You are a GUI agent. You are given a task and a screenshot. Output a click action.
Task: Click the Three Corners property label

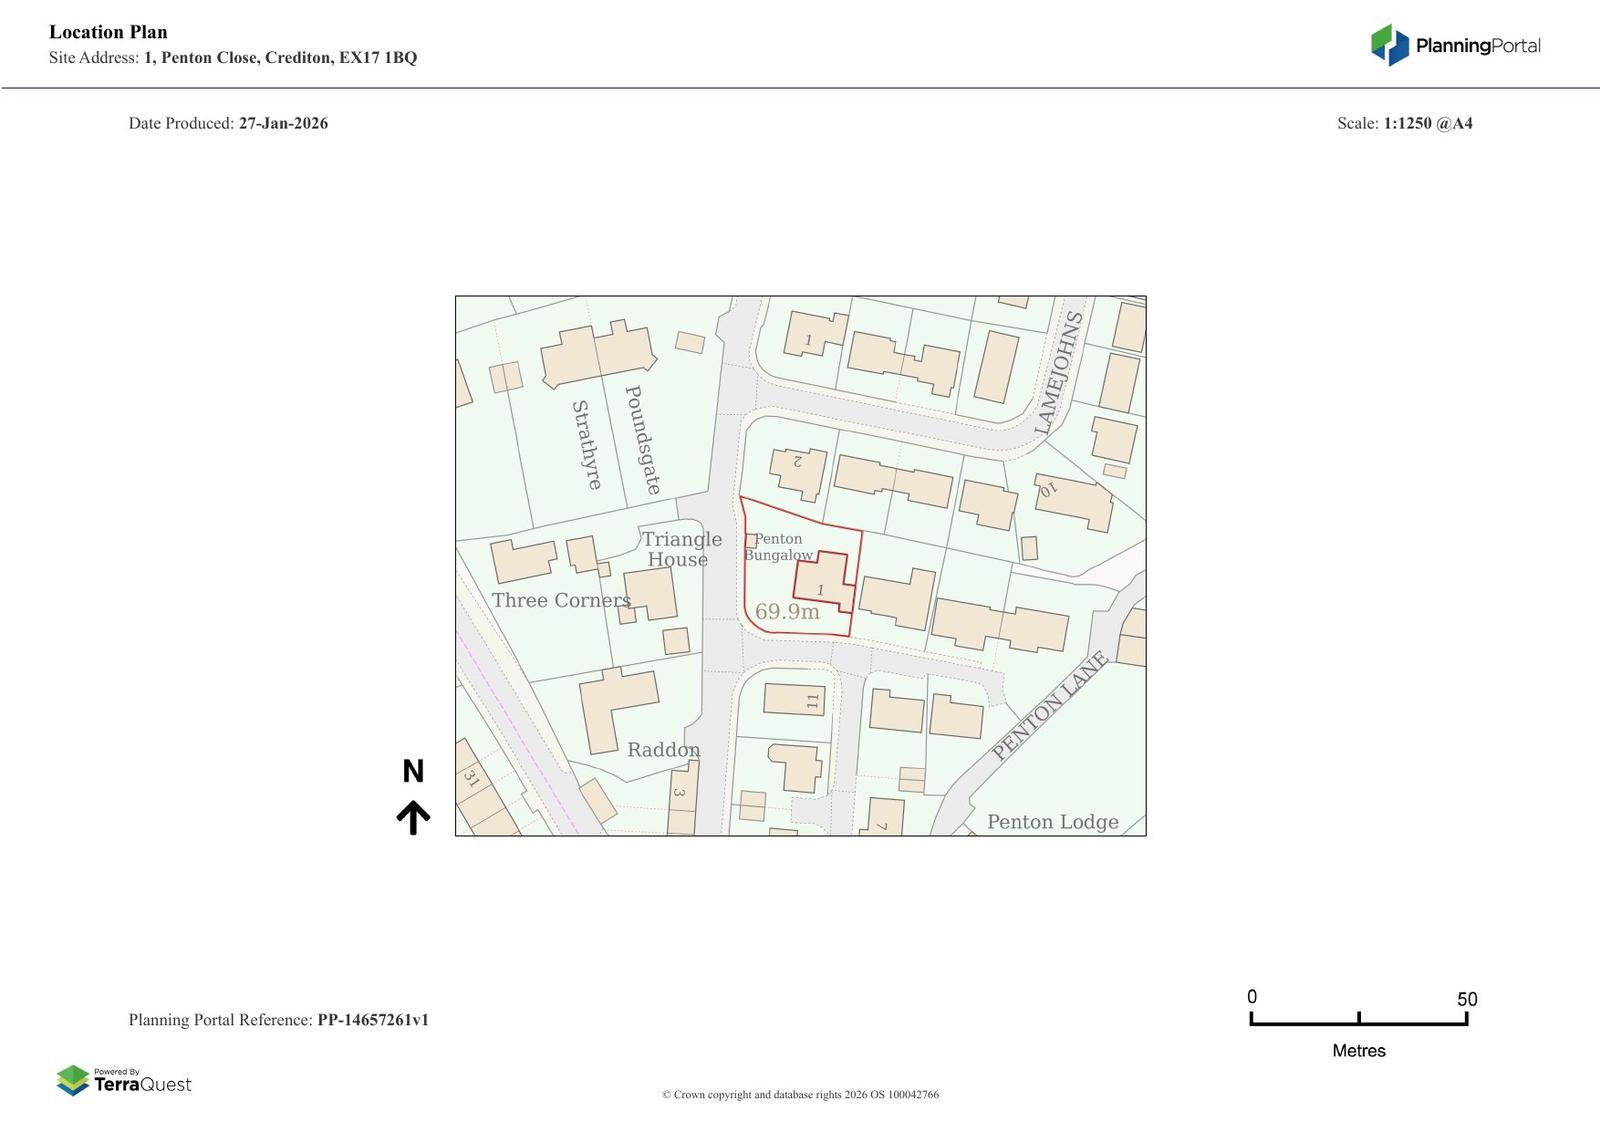[x=561, y=600]
